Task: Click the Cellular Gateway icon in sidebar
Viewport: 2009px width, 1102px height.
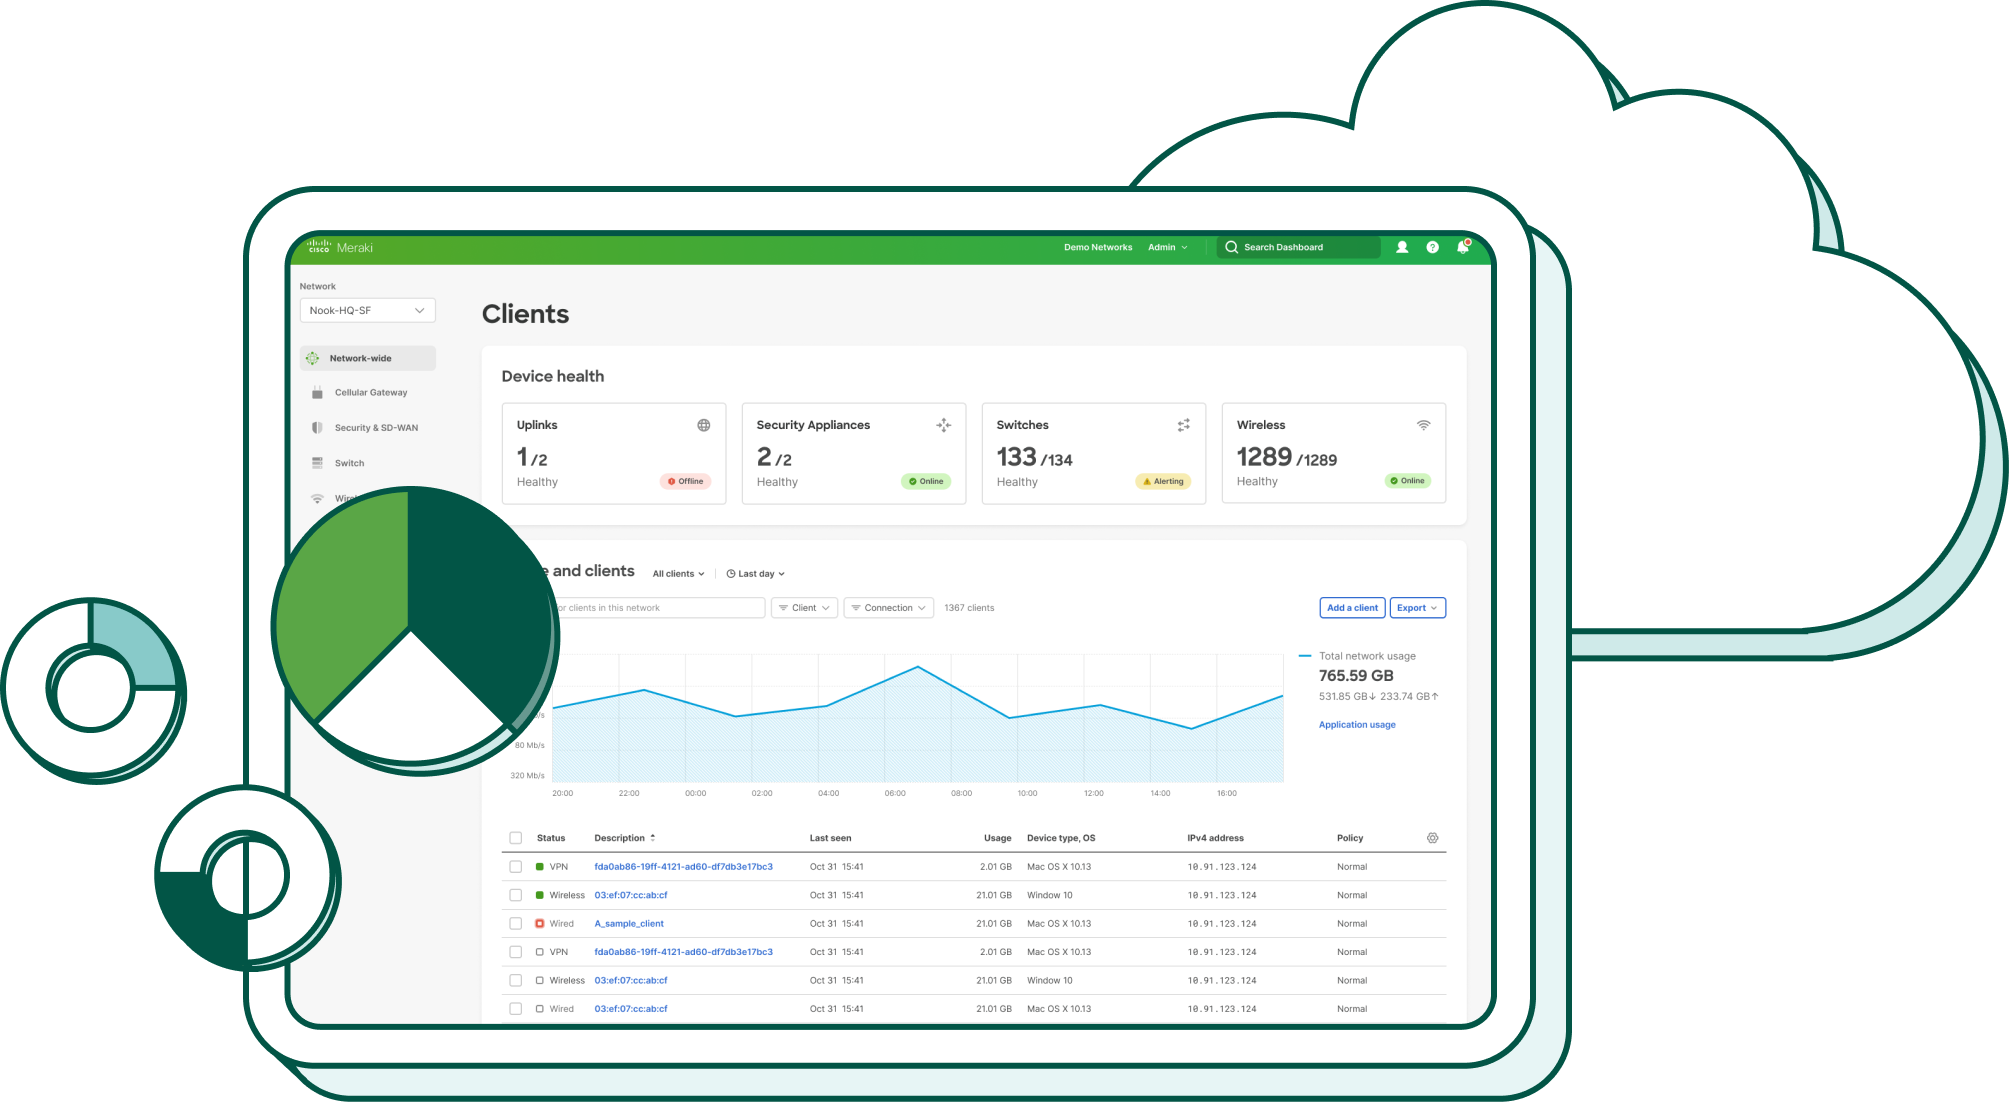Action: (317, 392)
